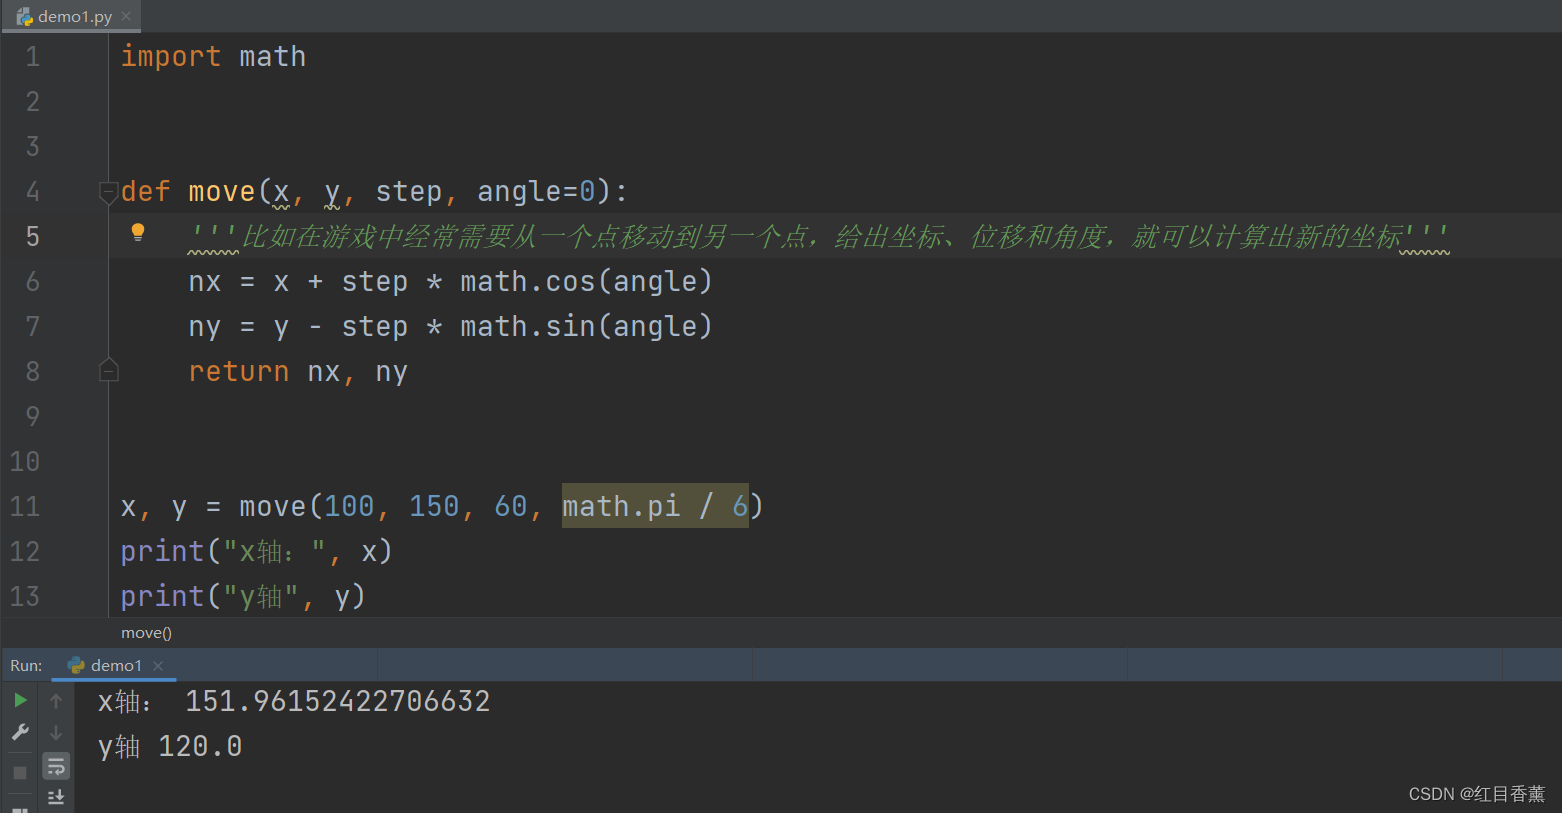1562x813 pixels.
Task: Click the move() breadcrumb
Action: point(146,633)
